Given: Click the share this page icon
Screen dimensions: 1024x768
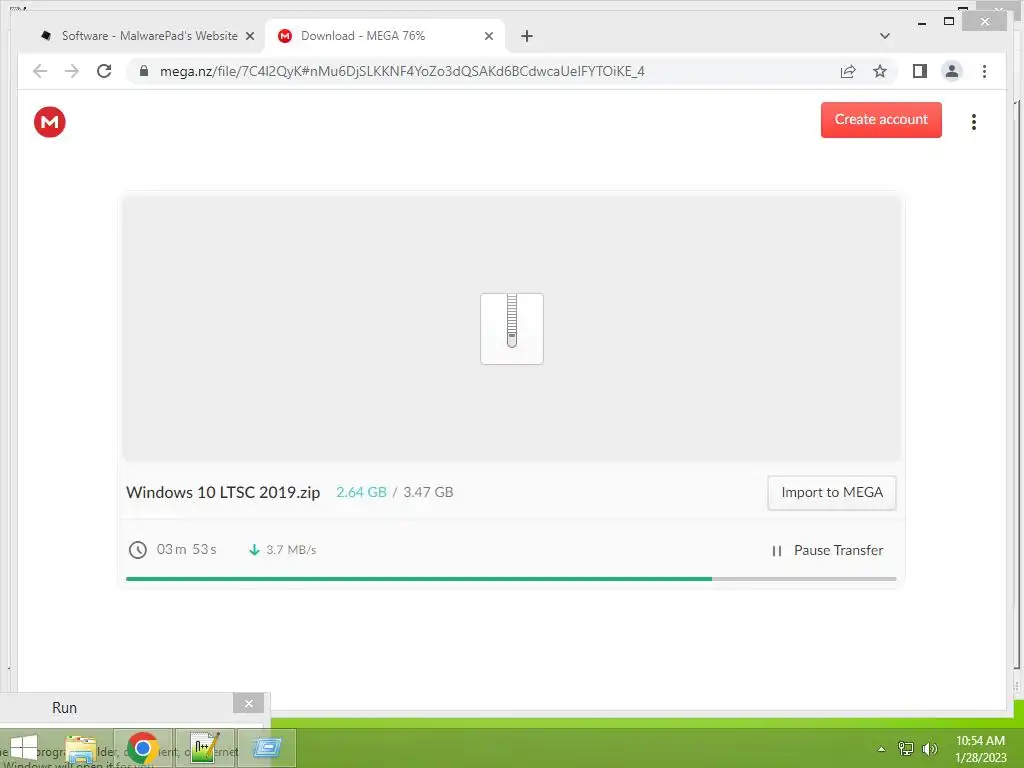Looking at the screenshot, I should click(848, 71).
